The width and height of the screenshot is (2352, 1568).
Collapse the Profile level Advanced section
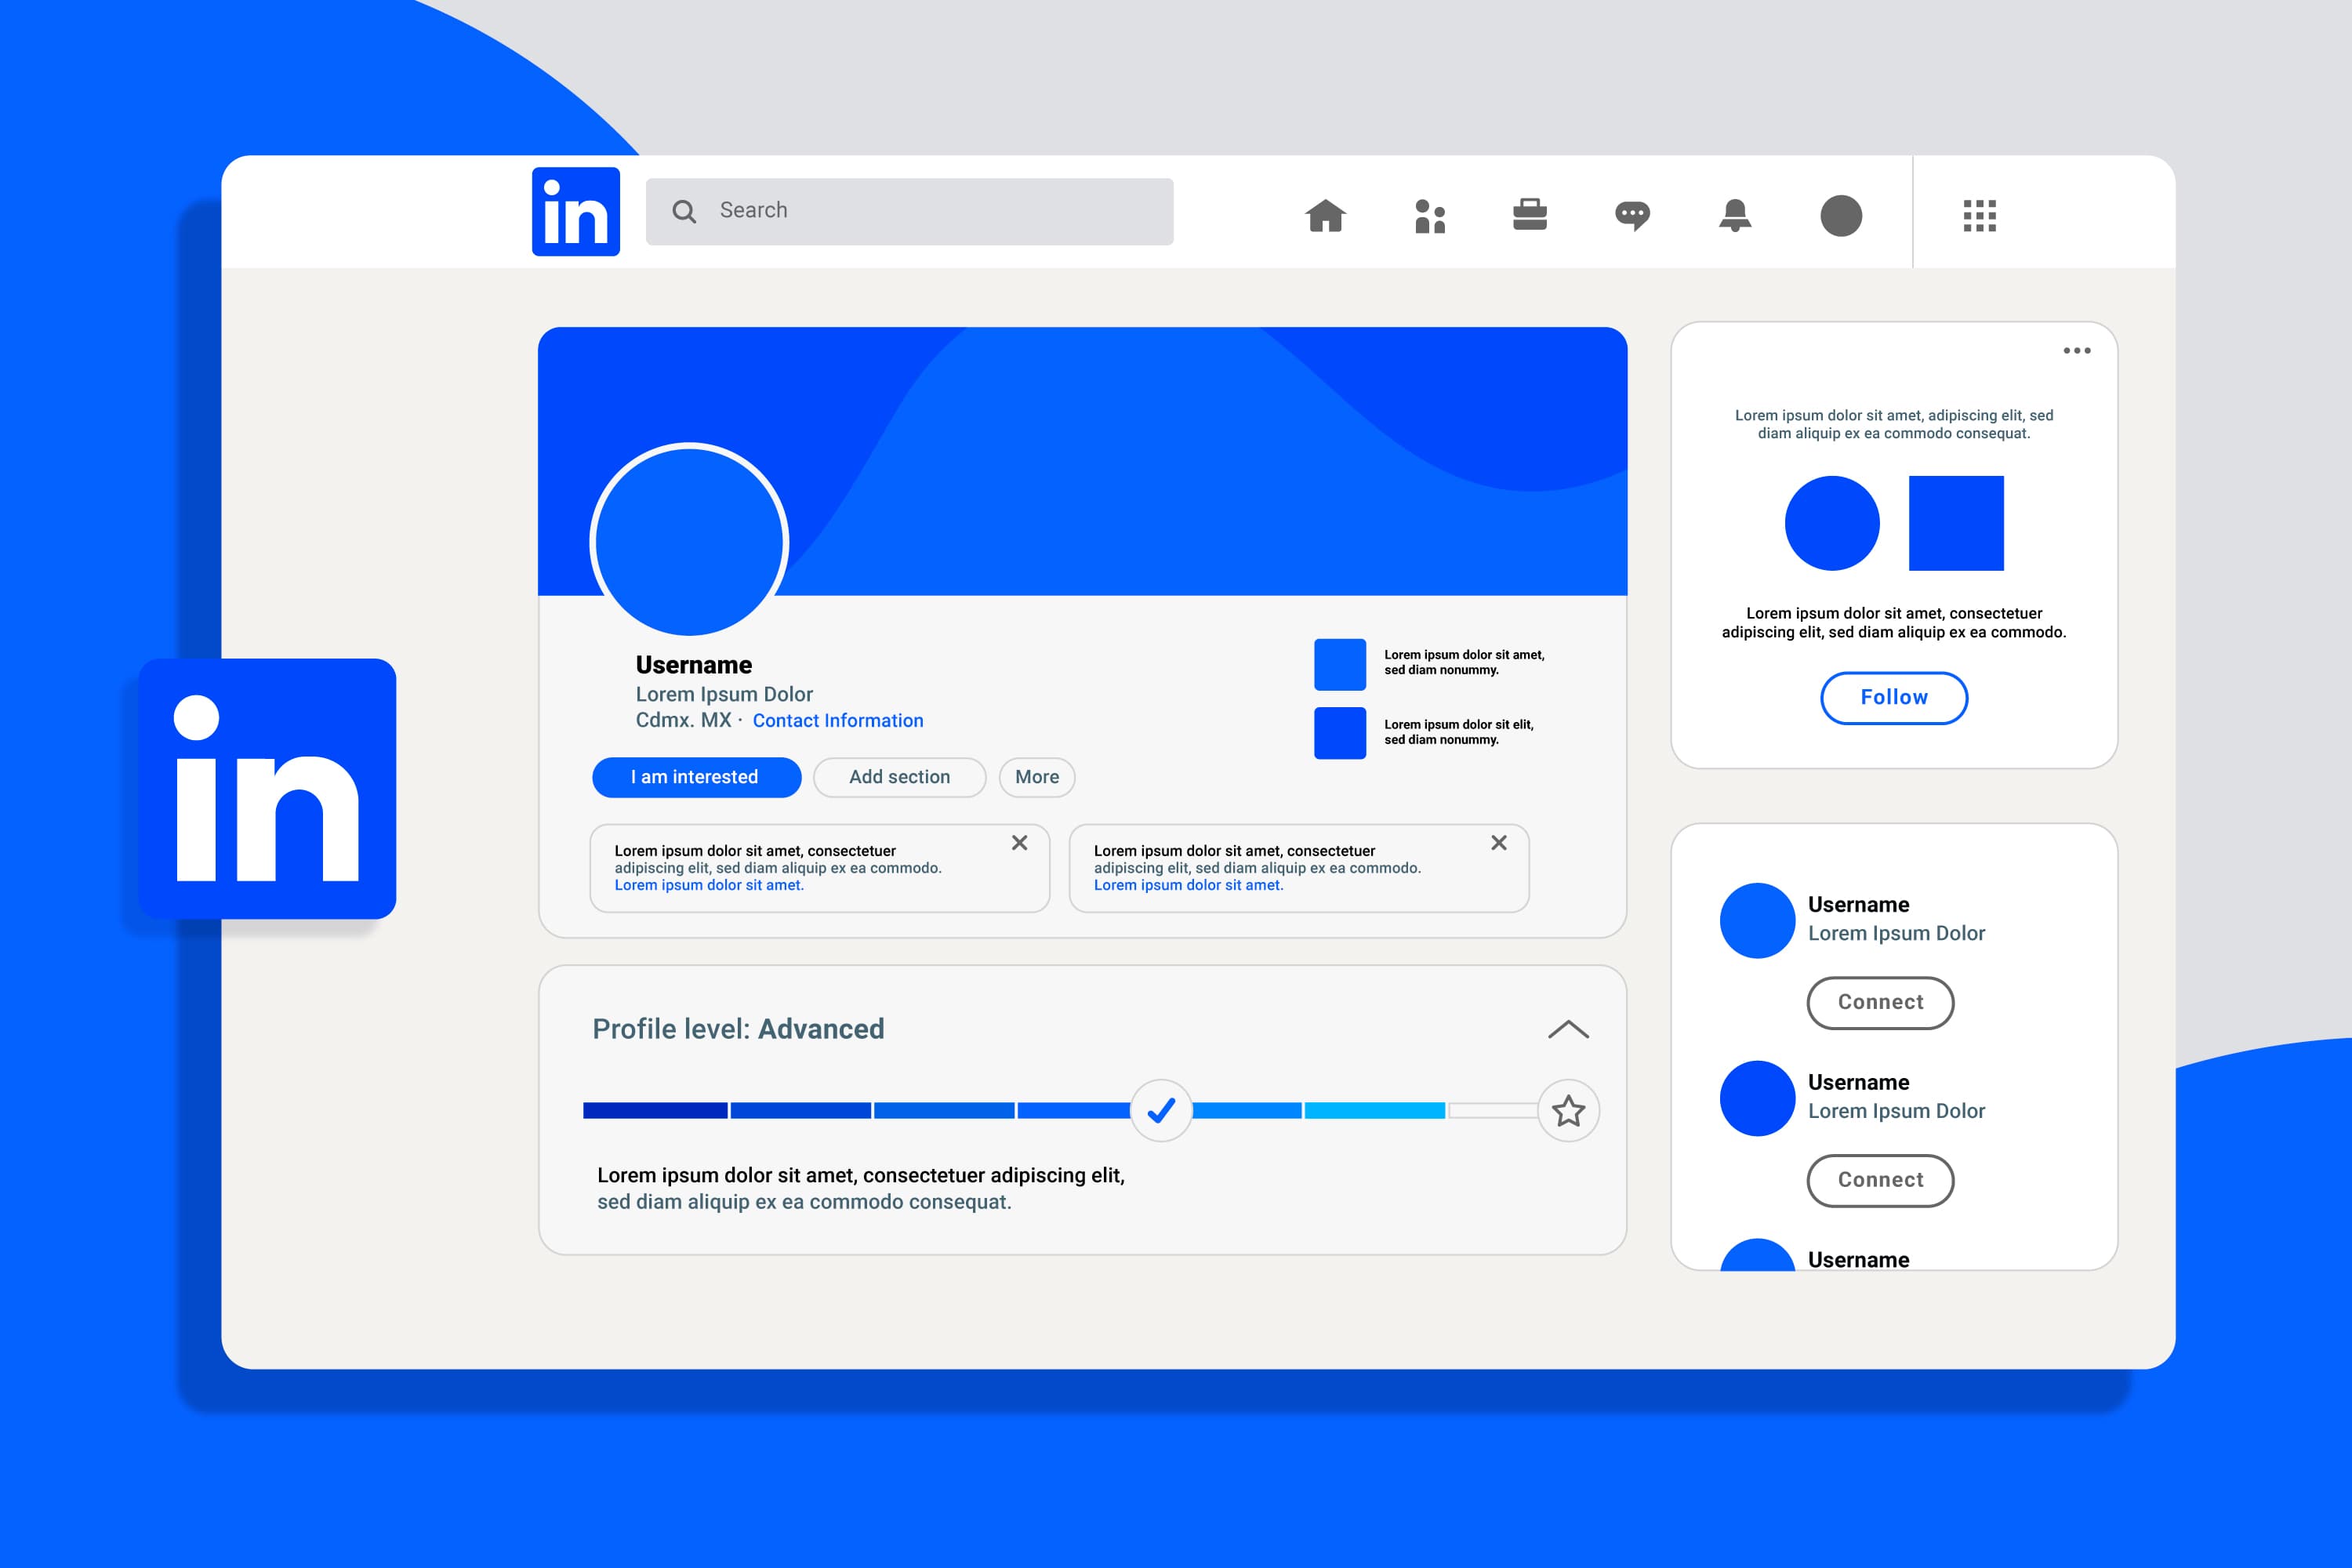(x=1568, y=1027)
